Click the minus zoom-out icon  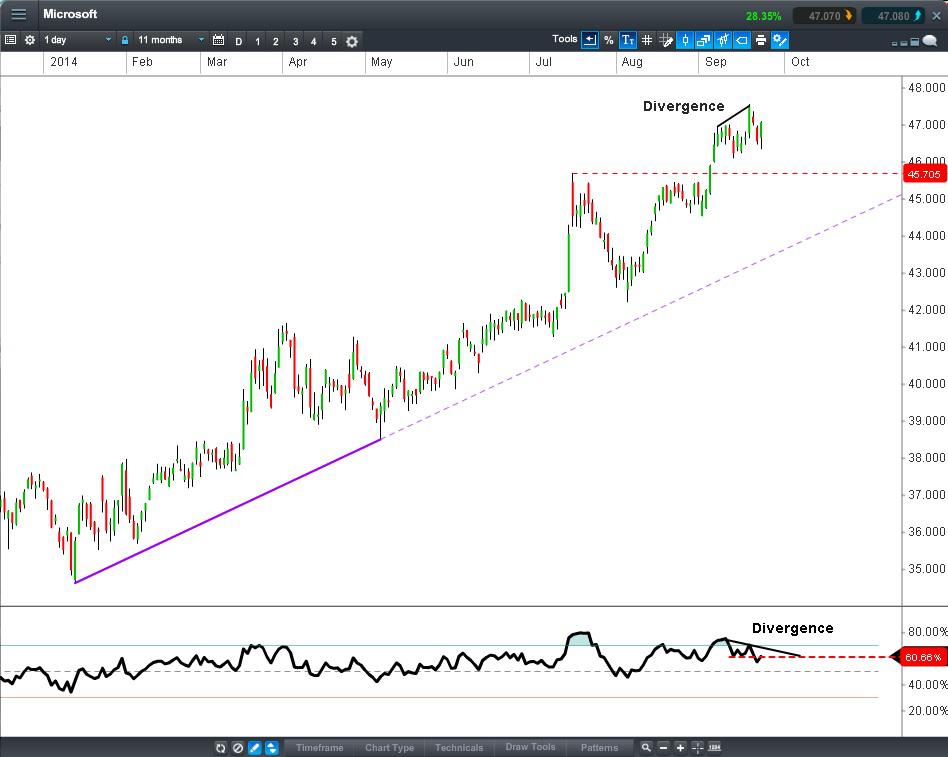click(x=663, y=747)
